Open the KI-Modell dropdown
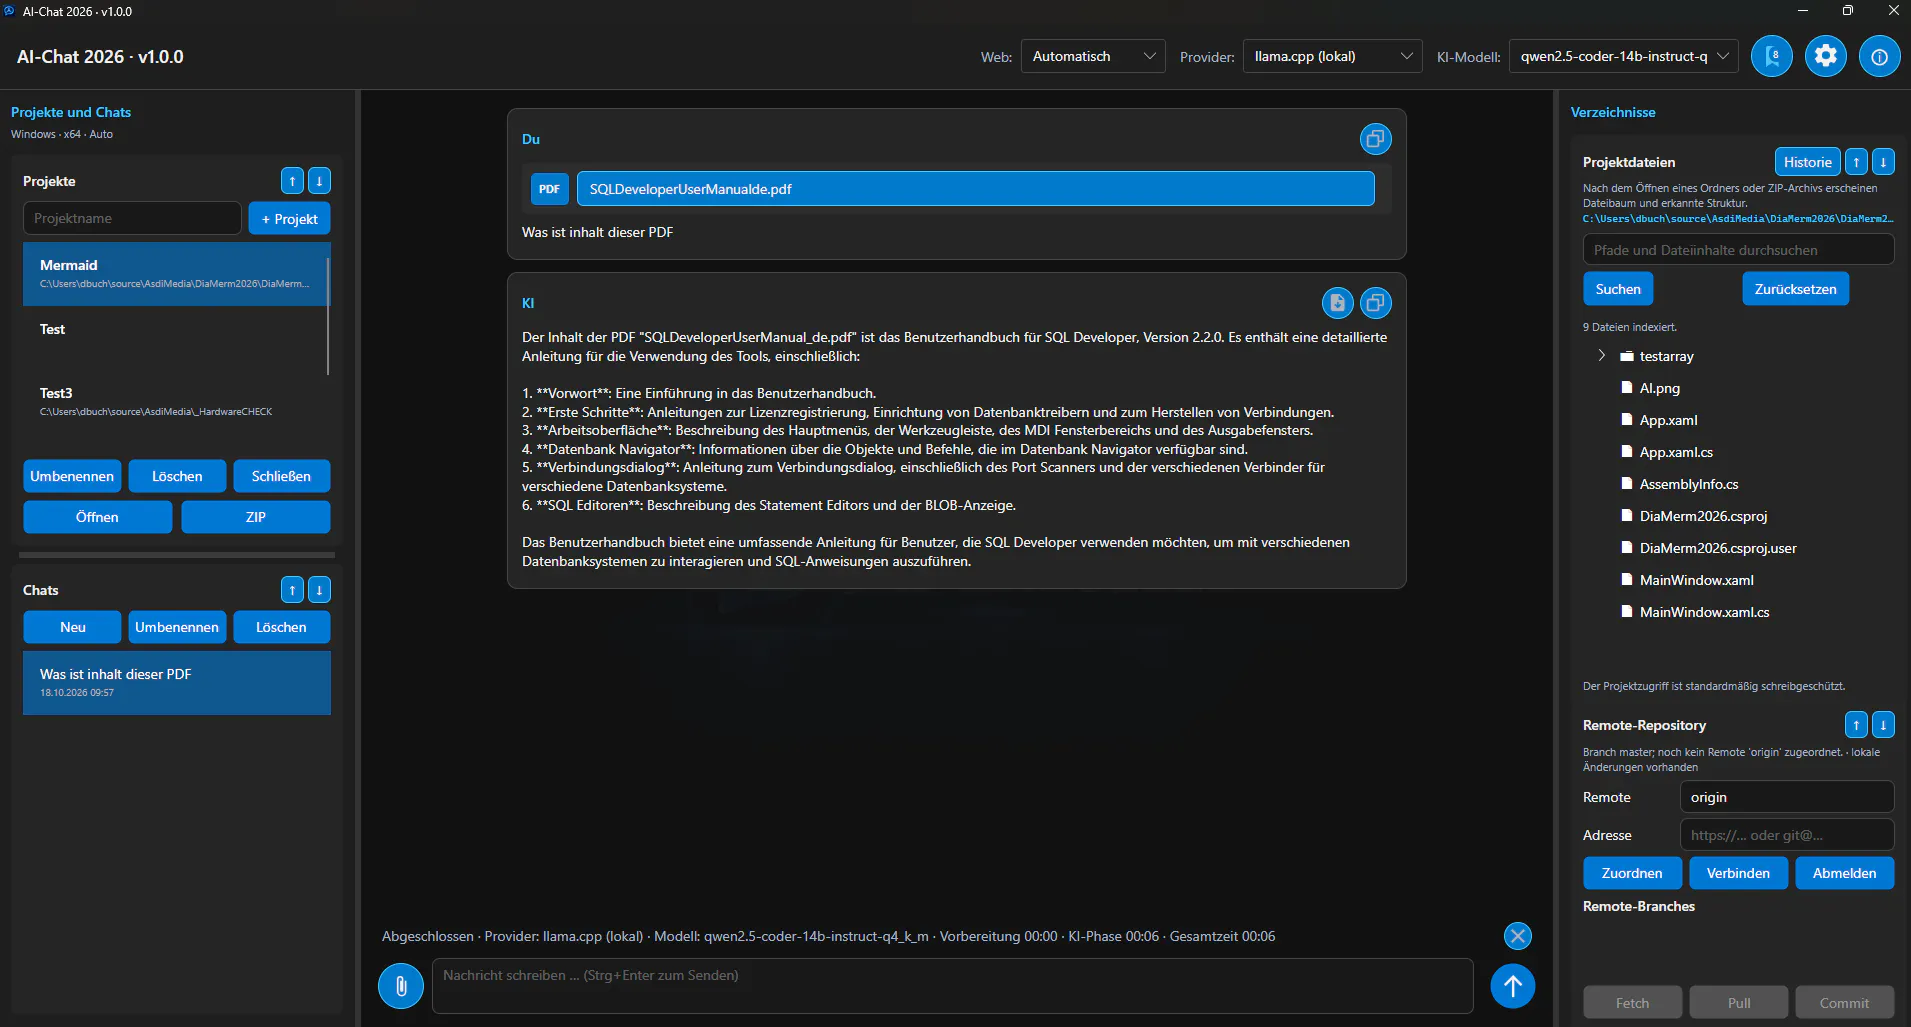This screenshot has width=1911, height=1027. pyautogui.click(x=1624, y=57)
